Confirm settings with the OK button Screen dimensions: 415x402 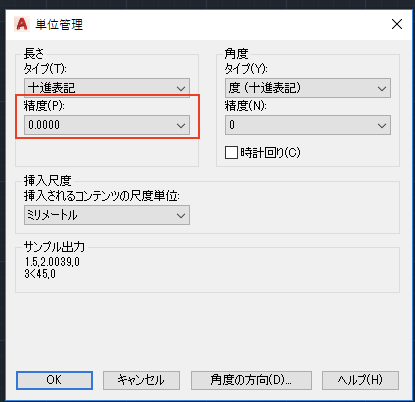pyautogui.click(x=54, y=380)
